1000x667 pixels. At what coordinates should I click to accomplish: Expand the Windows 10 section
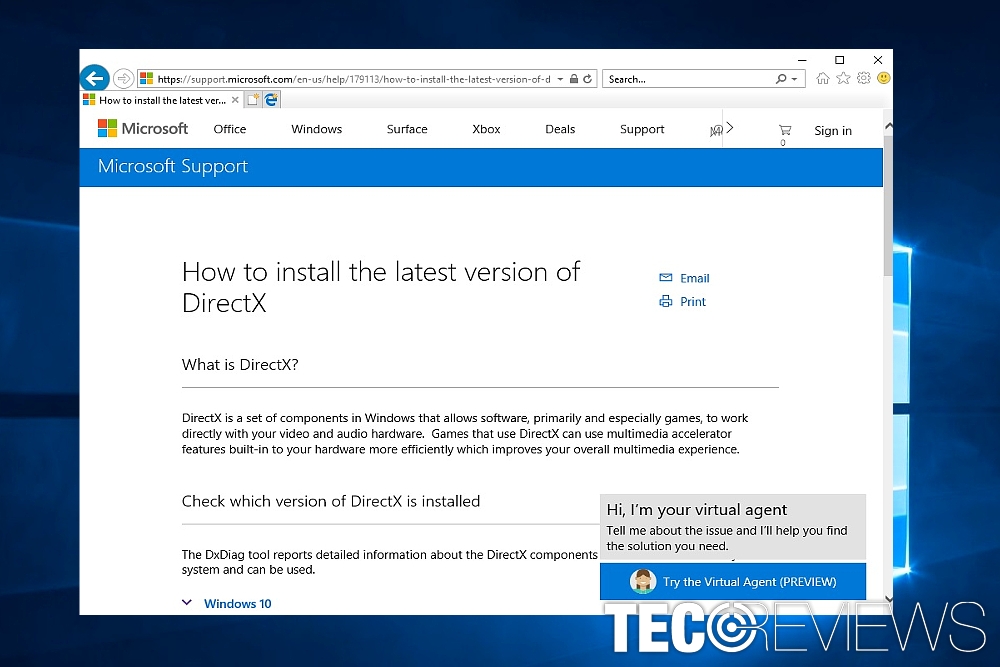click(x=187, y=603)
